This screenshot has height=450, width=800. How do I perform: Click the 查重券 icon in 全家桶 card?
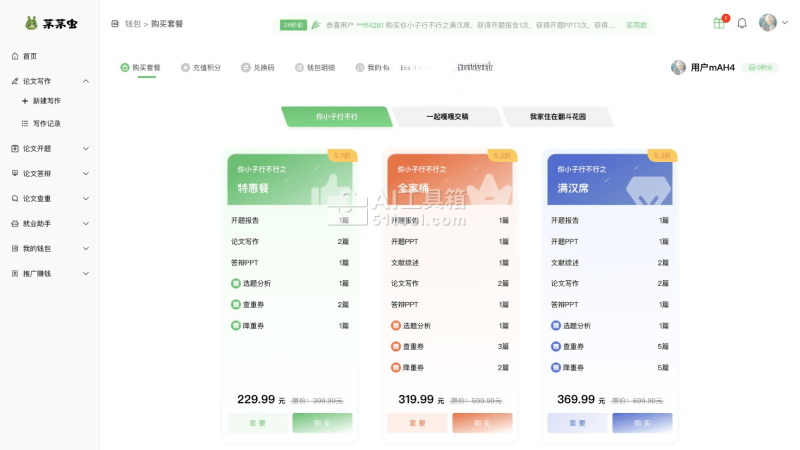pos(396,346)
